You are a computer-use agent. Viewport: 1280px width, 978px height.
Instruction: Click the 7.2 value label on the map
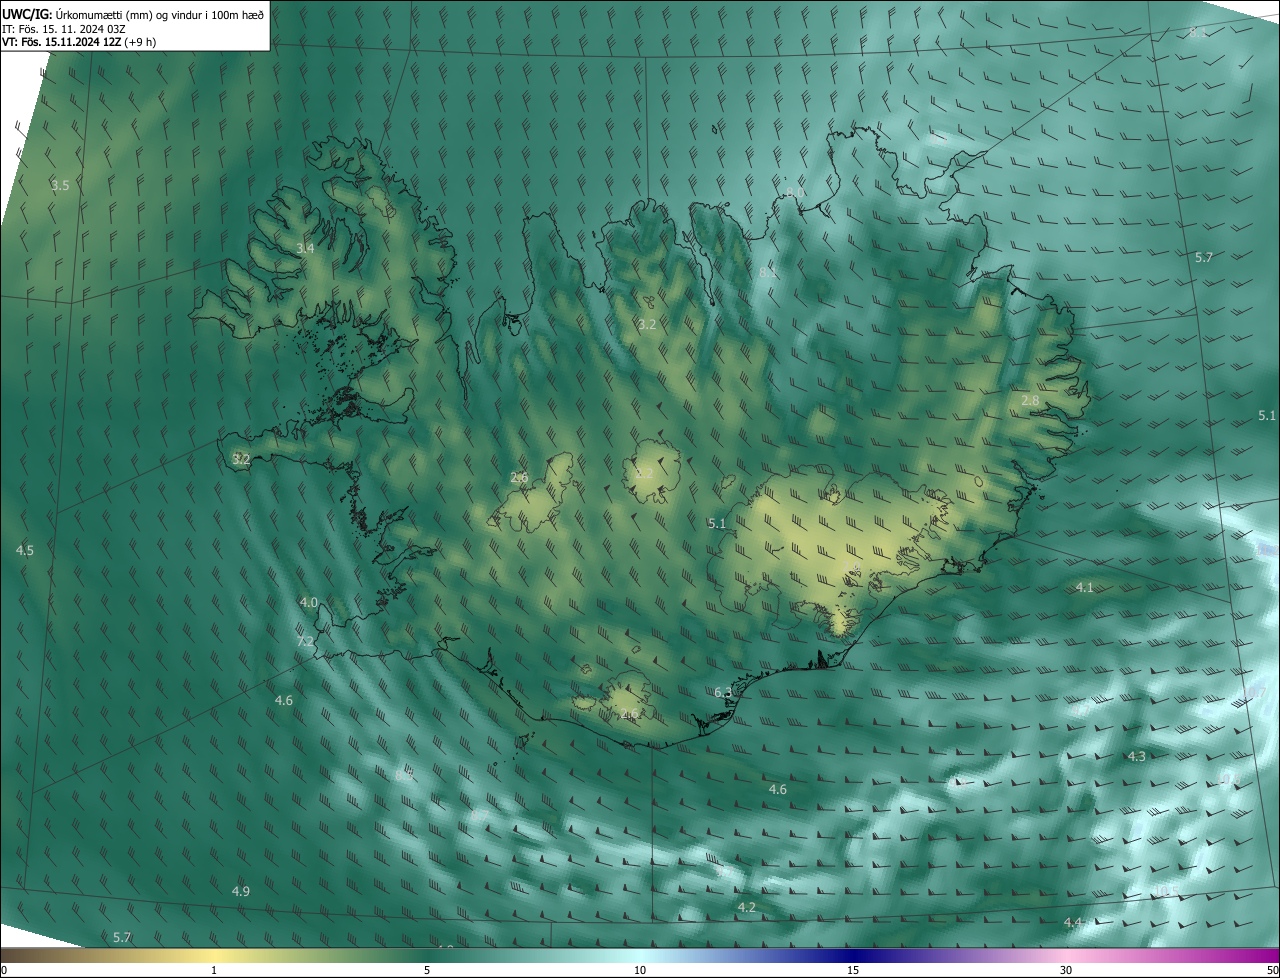[x=306, y=641]
